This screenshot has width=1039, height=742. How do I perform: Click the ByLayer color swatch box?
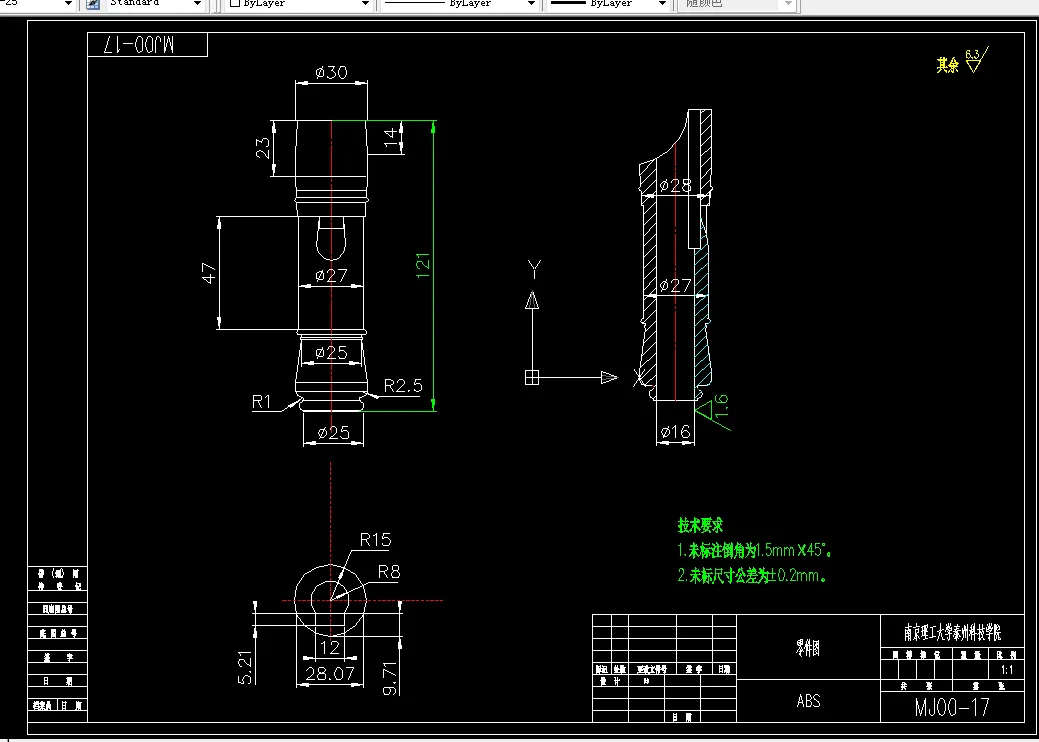235,3
